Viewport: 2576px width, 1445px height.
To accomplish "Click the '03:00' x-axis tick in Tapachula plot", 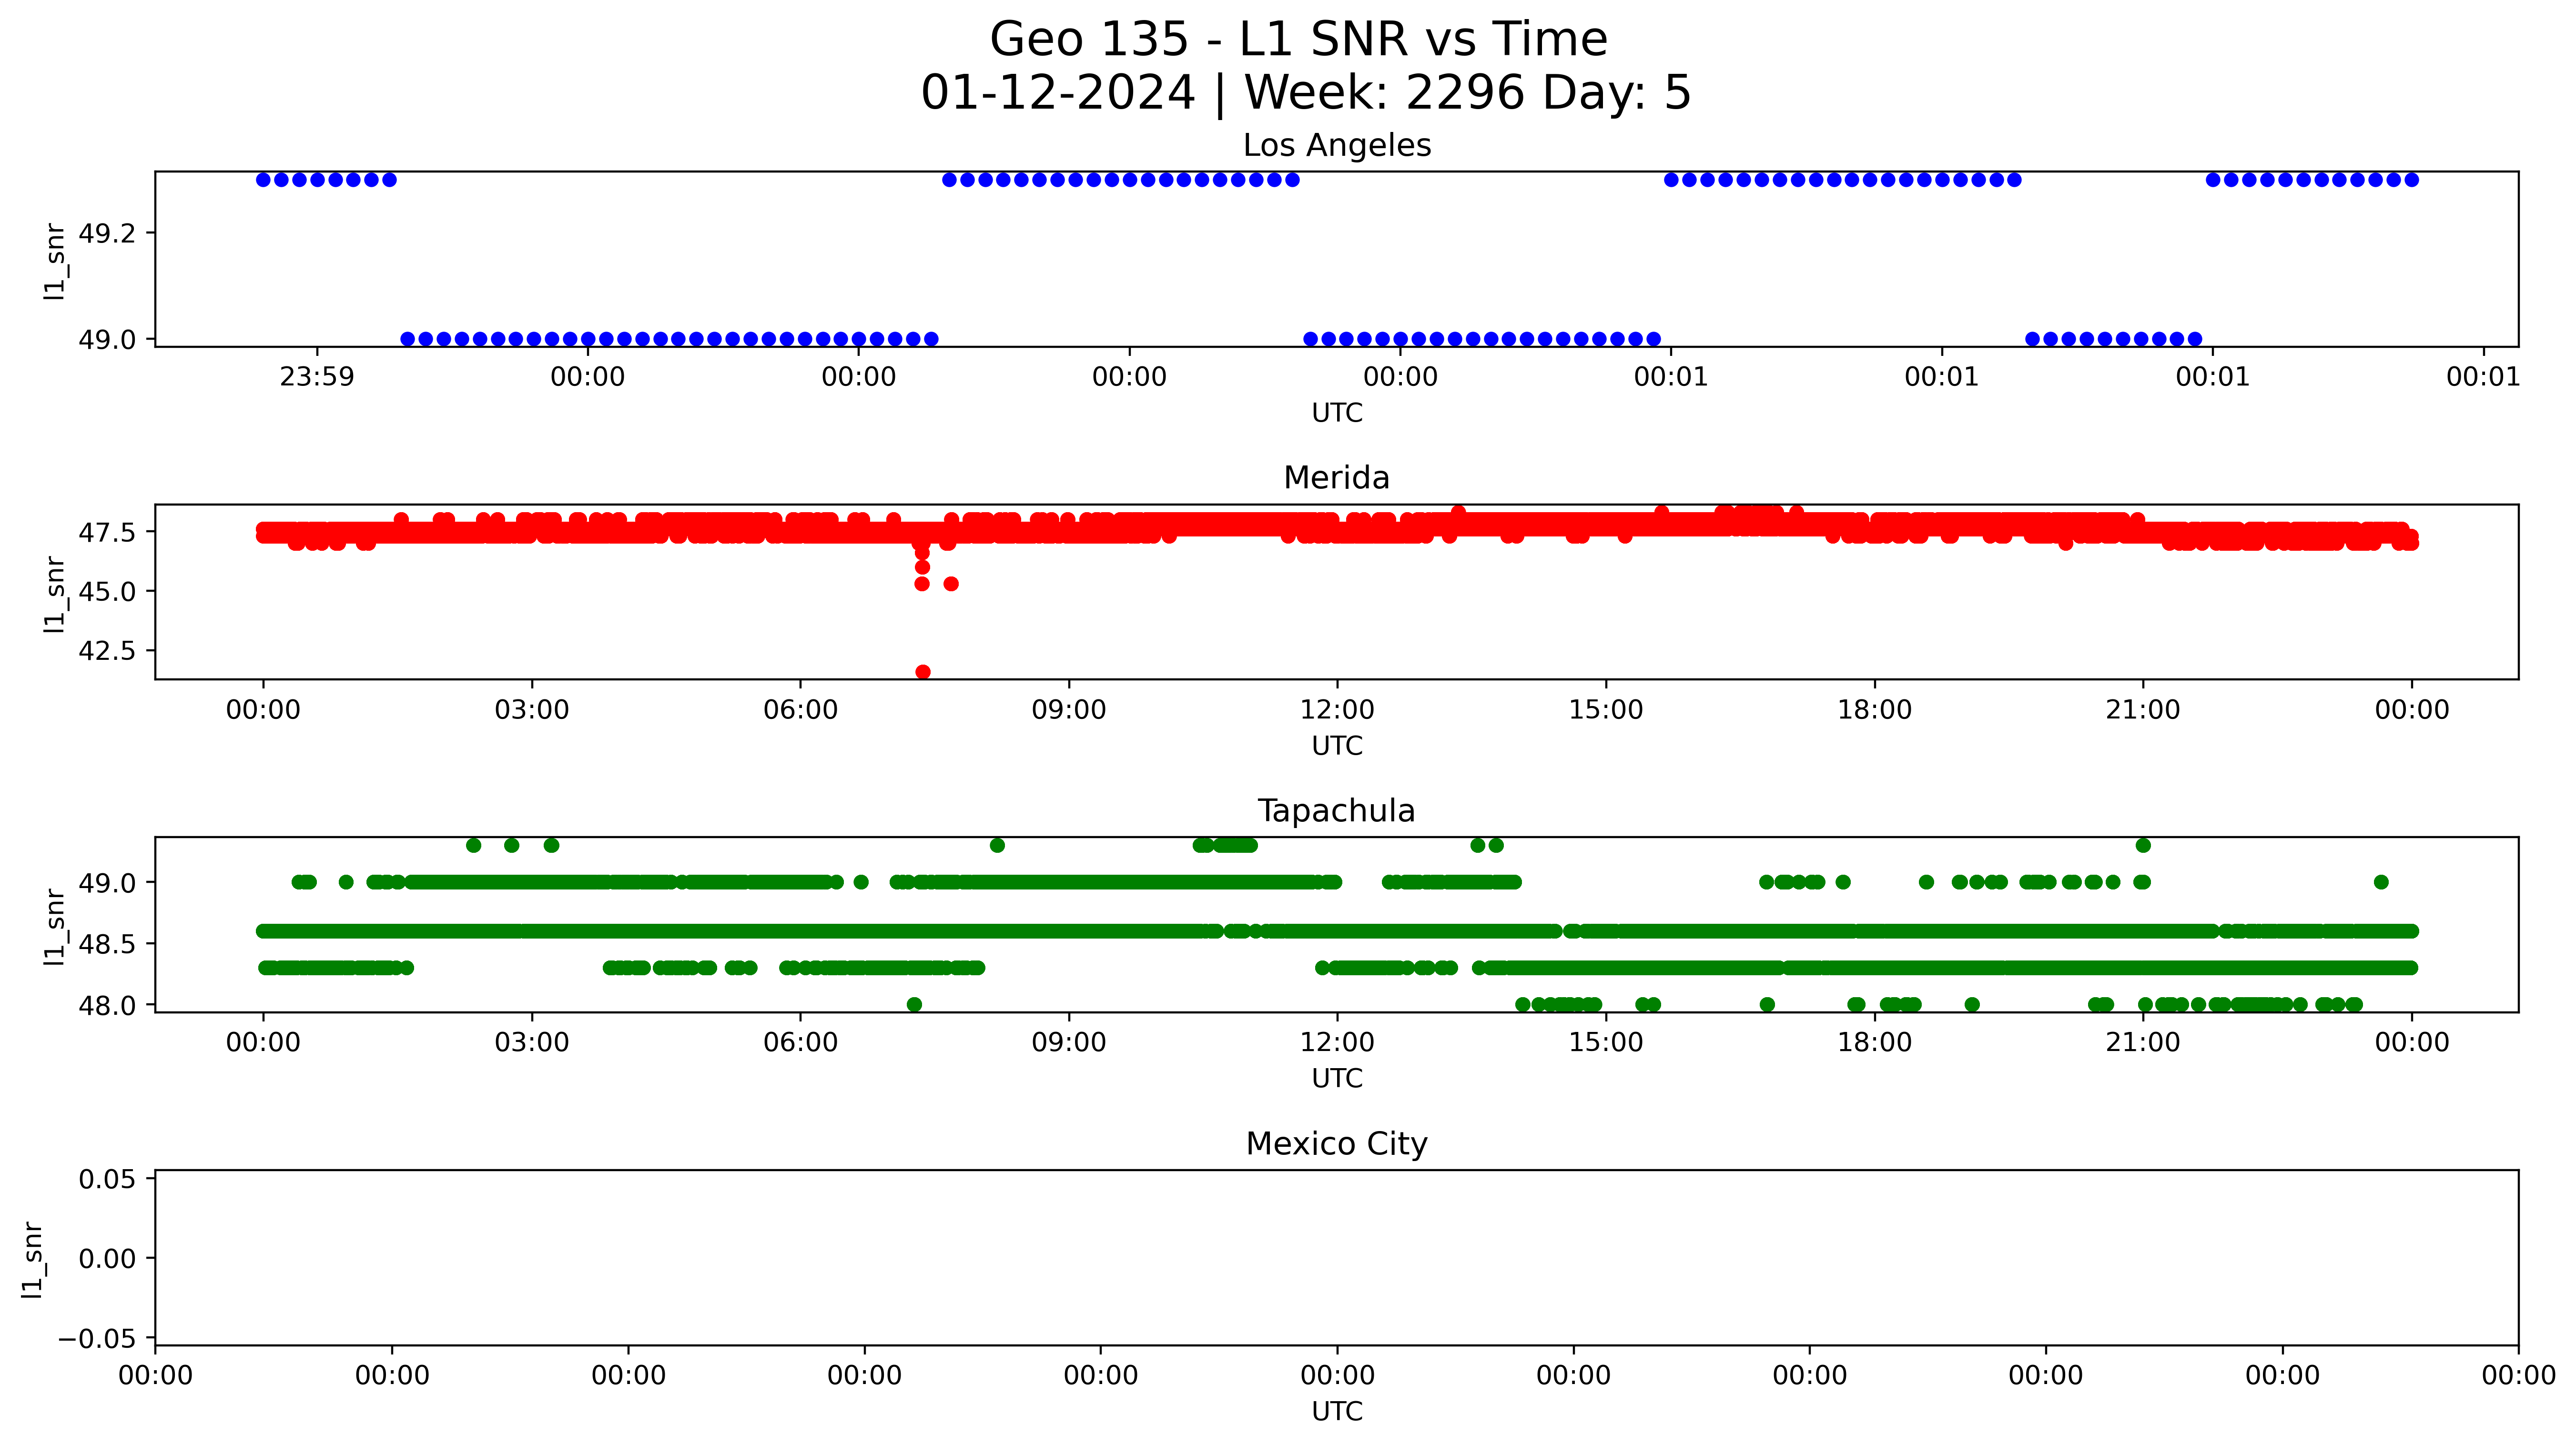I will [532, 1043].
